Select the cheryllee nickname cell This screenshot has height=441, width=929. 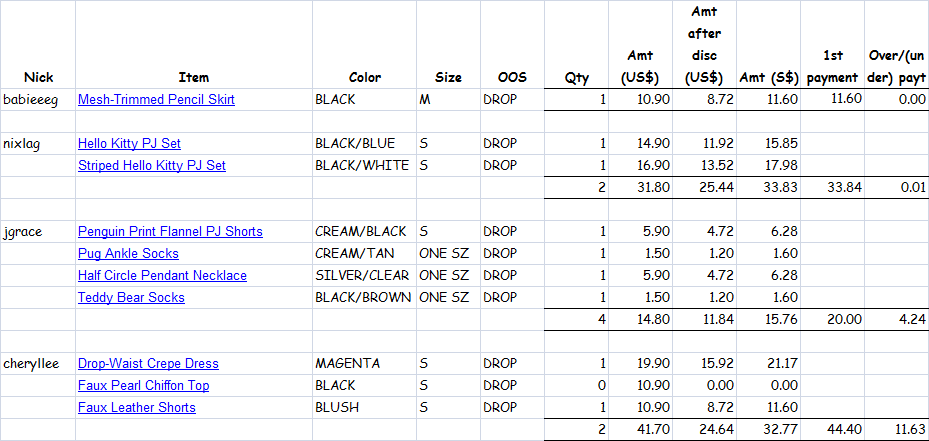point(38,363)
